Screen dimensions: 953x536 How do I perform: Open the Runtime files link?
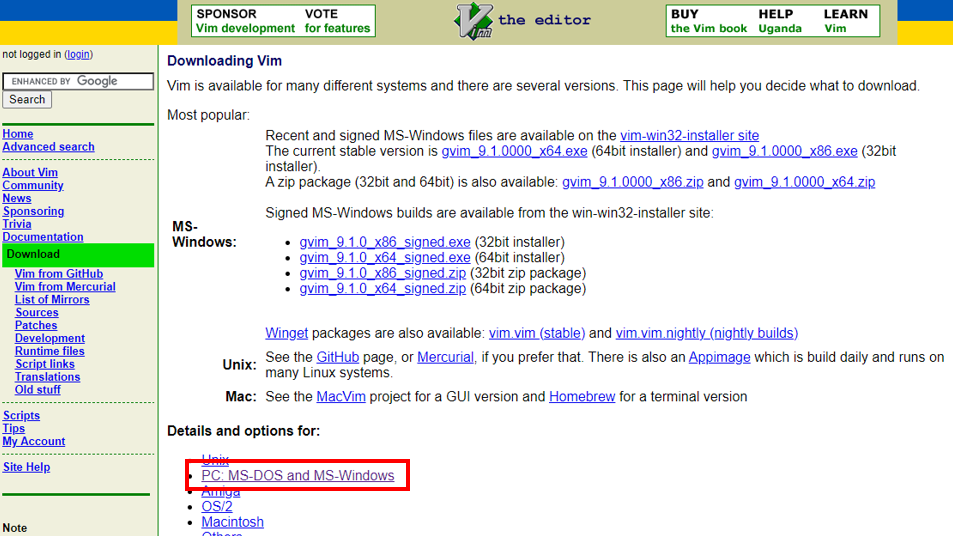pyautogui.click(x=50, y=351)
